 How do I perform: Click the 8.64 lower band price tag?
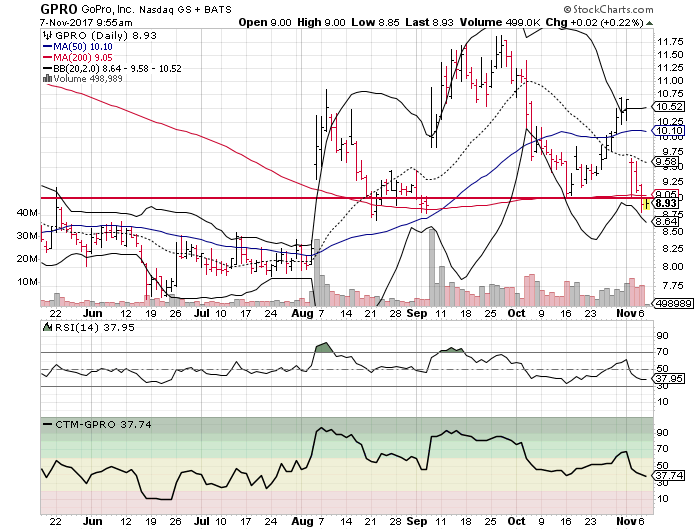(666, 221)
